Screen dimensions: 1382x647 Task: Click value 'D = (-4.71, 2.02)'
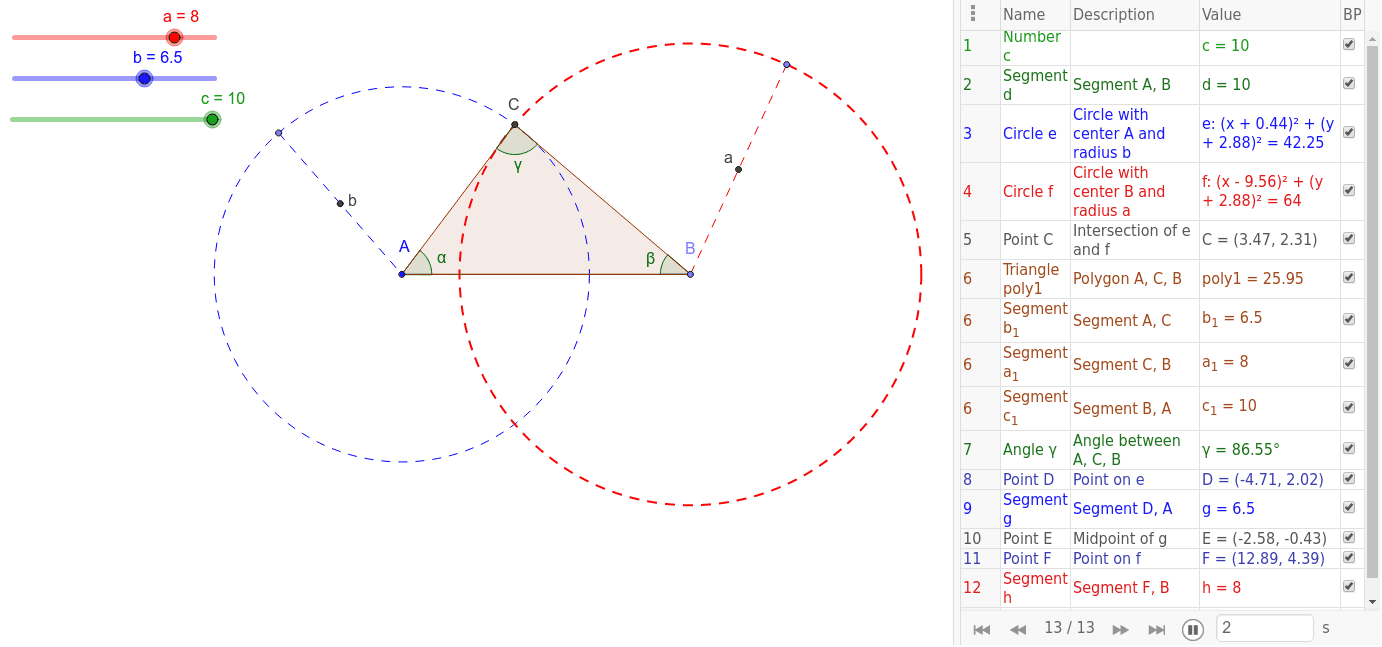(1263, 480)
